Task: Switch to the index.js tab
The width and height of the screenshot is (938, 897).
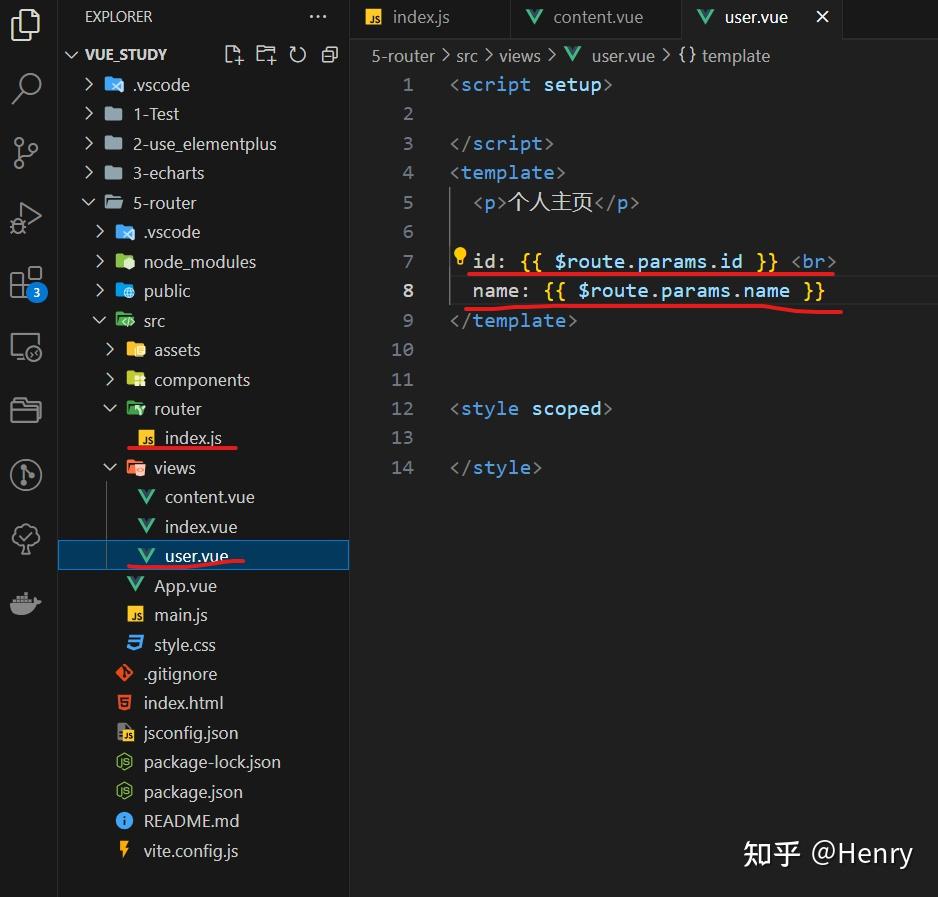Action: click(420, 17)
